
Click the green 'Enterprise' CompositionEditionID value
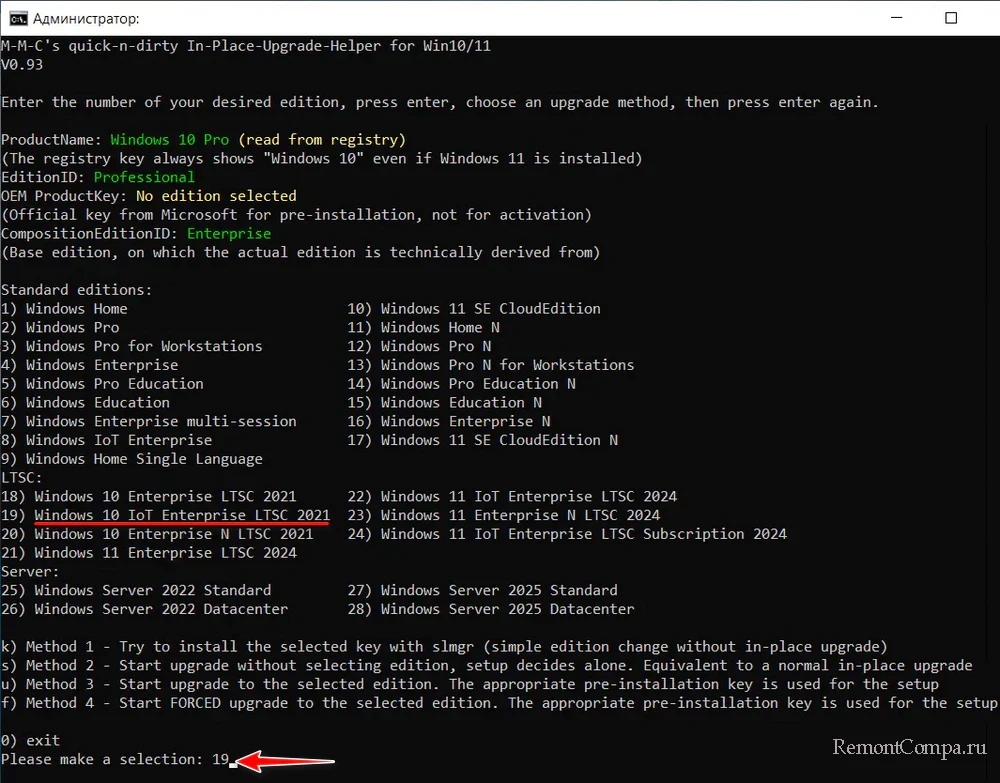click(228, 233)
